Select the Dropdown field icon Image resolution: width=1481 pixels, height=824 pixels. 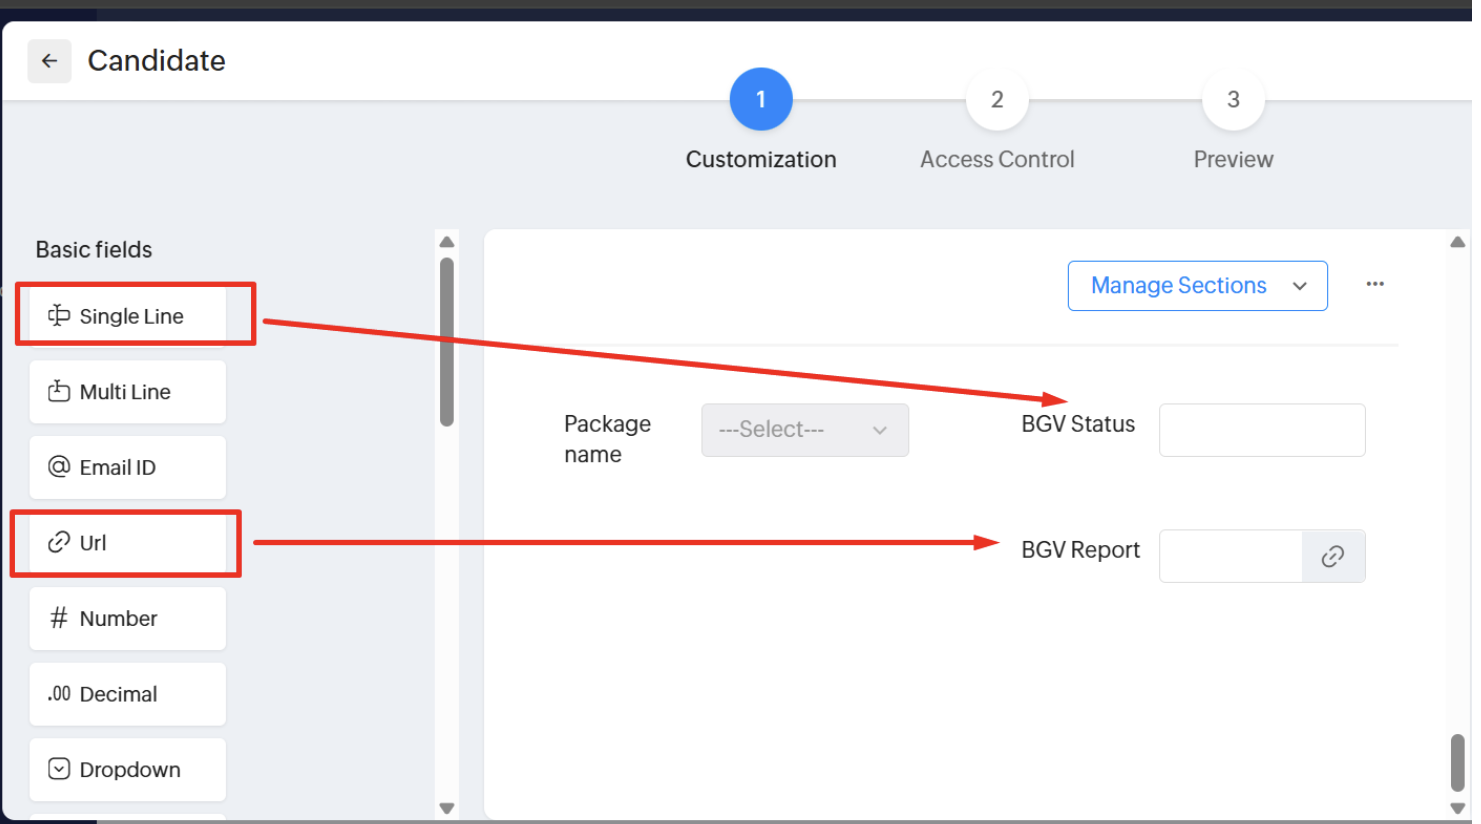59,769
